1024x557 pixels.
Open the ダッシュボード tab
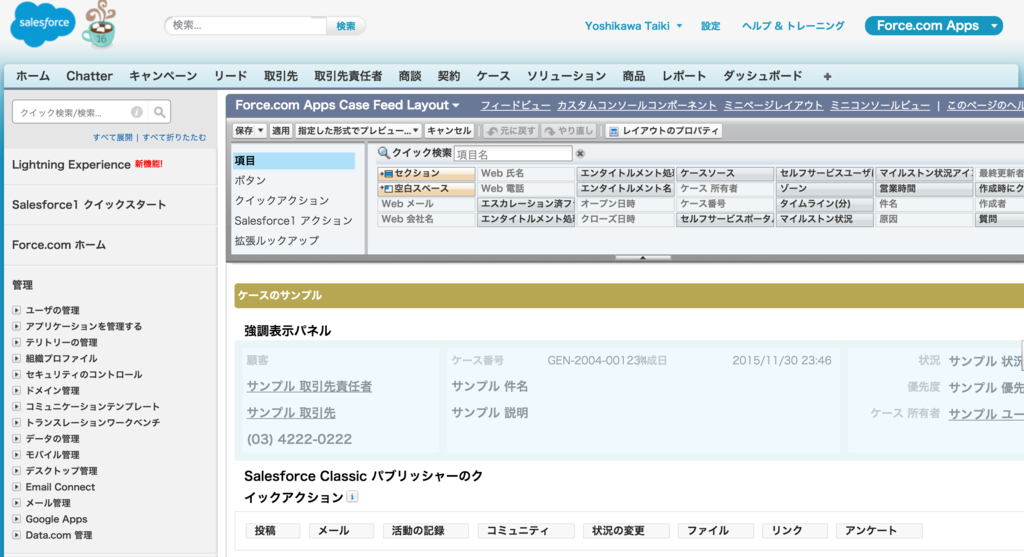coord(762,76)
